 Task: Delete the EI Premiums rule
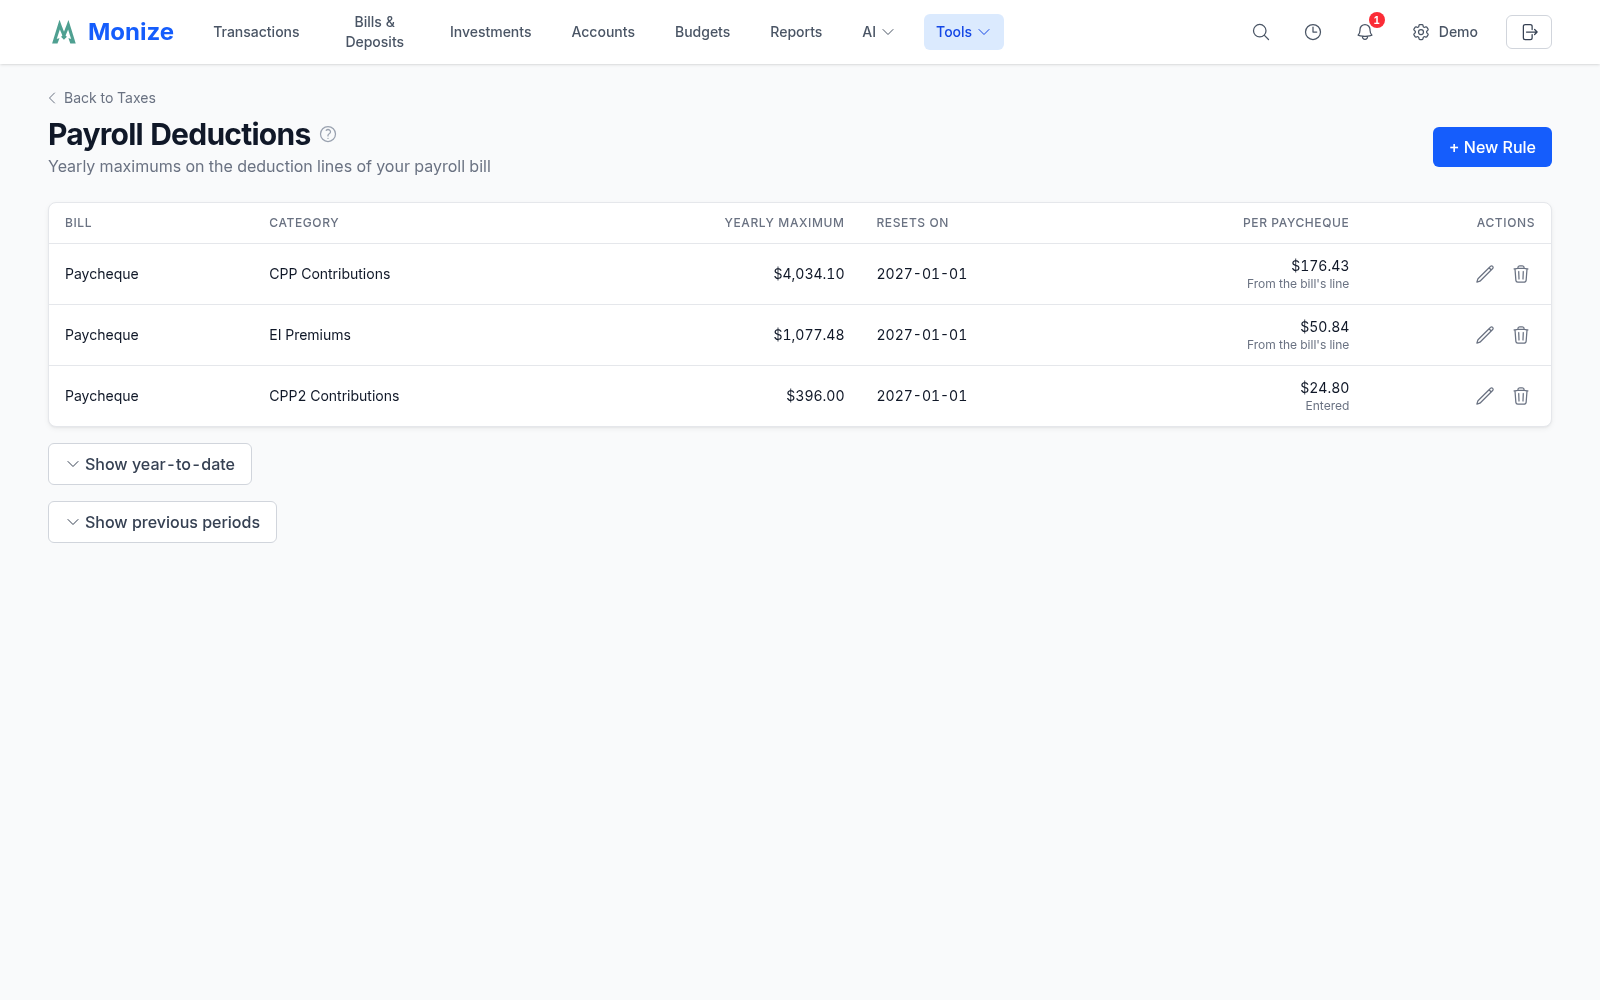tap(1521, 335)
